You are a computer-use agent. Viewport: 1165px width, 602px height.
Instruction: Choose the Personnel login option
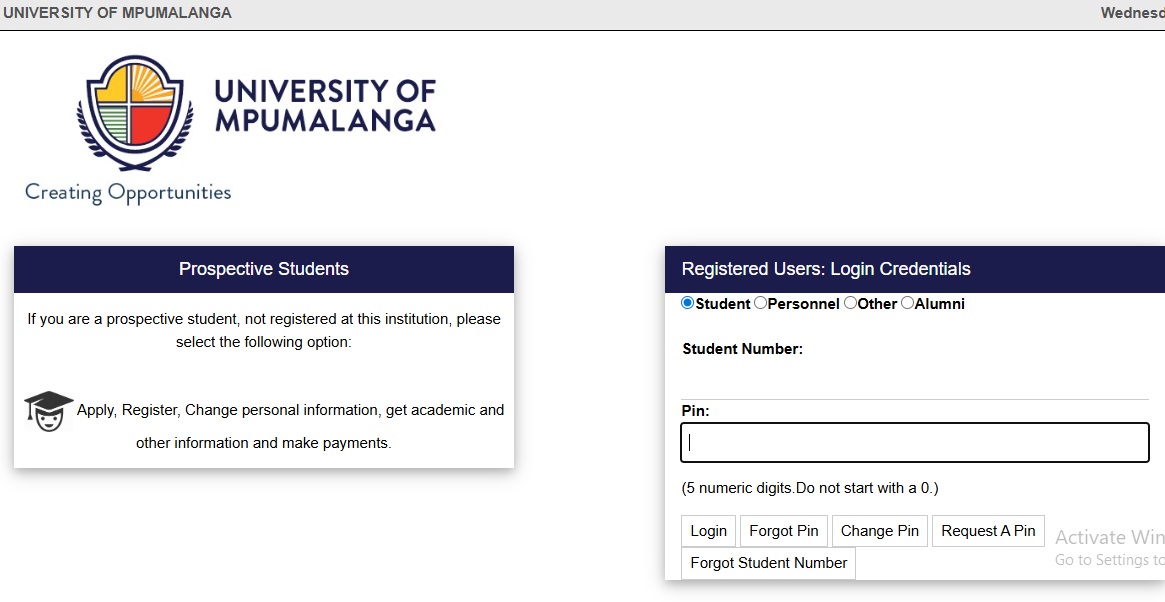point(761,303)
